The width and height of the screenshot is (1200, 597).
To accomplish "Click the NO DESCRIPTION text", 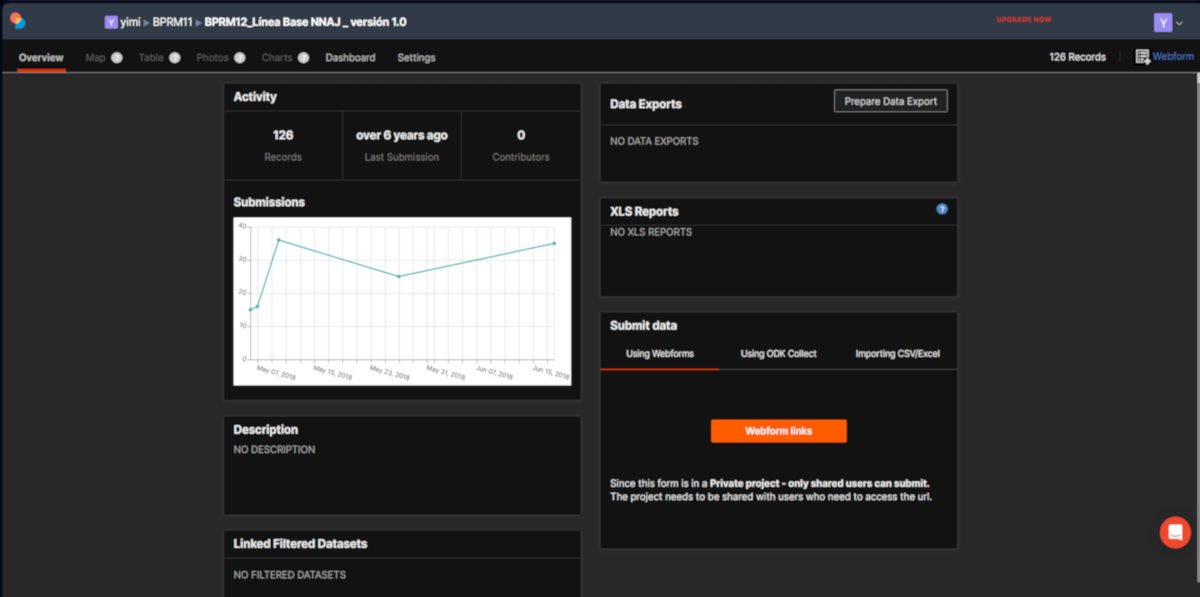I will pos(274,449).
